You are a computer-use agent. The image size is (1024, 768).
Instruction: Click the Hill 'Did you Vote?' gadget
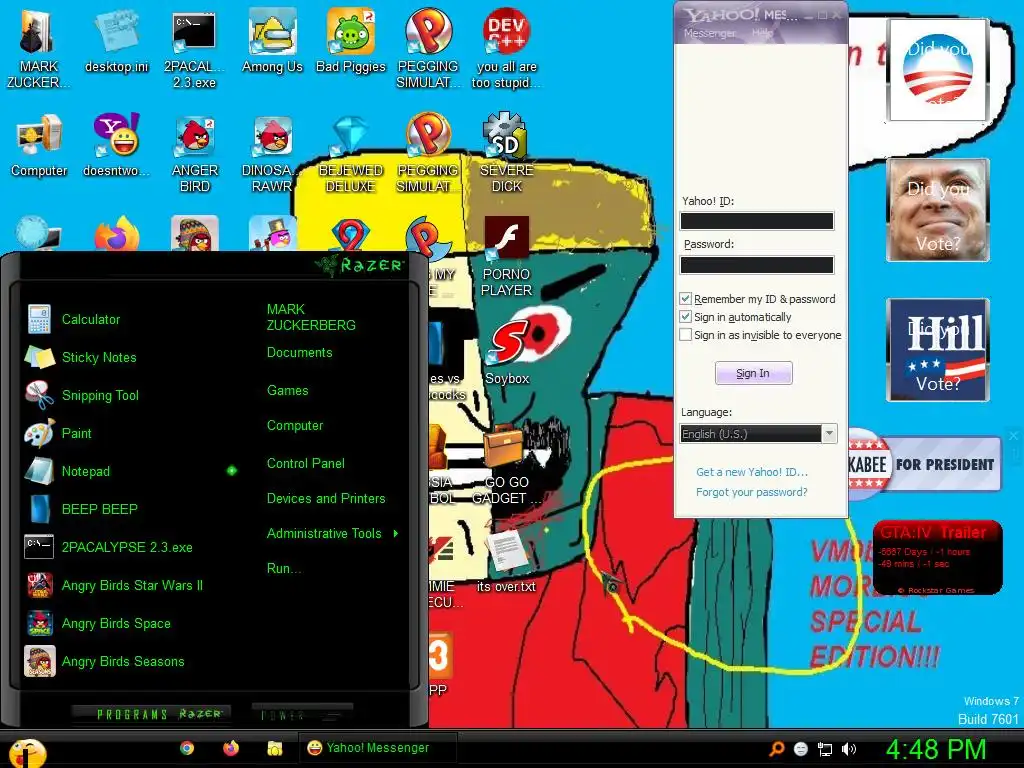[x=938, y=349]
